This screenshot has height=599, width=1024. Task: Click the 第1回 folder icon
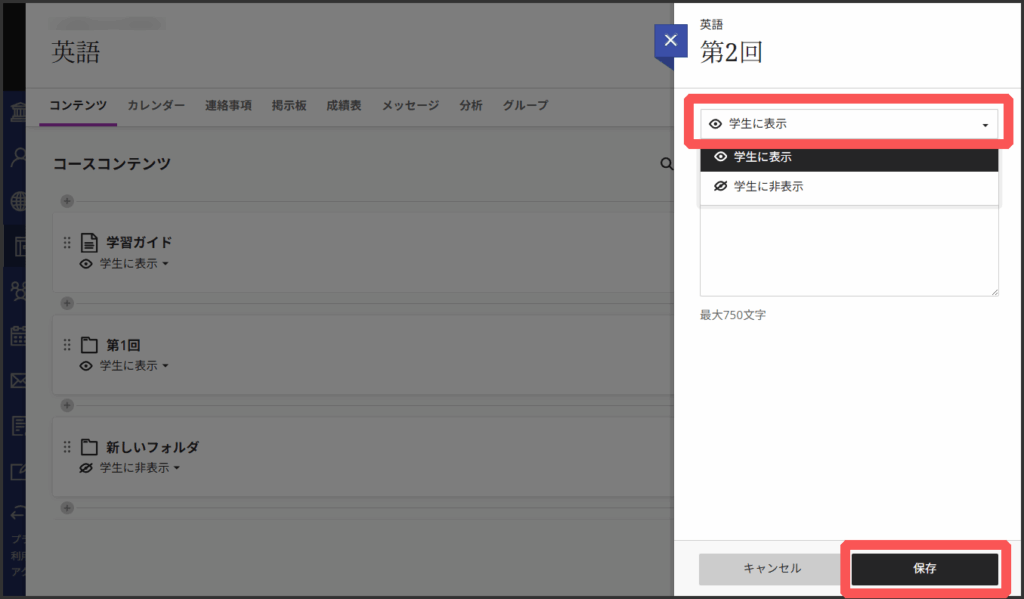(x=89, y=345)
